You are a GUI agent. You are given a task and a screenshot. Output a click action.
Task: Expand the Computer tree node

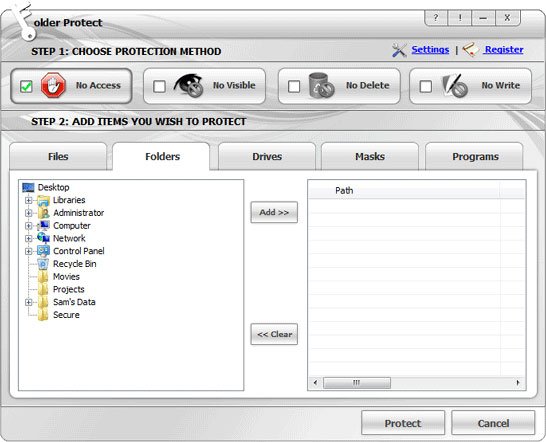29,226
